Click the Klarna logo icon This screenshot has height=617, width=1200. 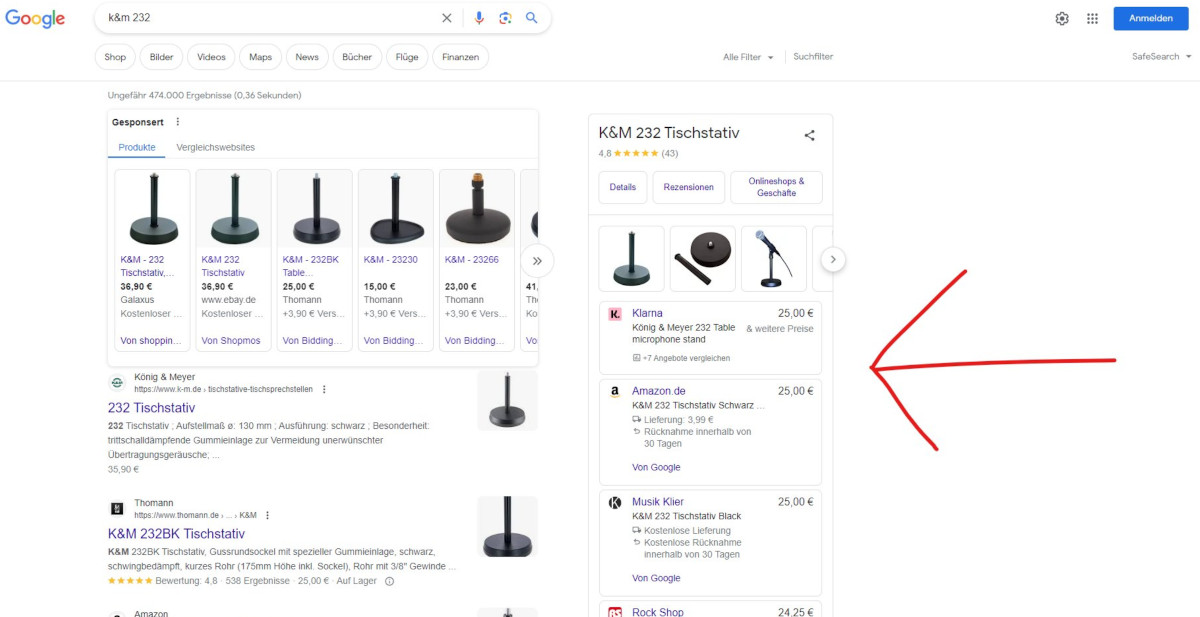[x=615, y=313]
